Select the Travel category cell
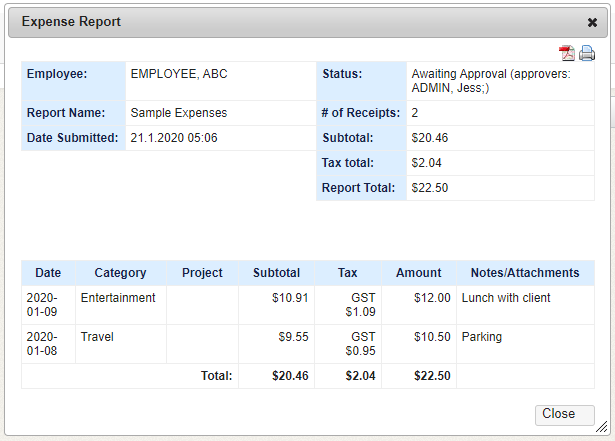This screenshot has width=615, height=441. tap(97, 337)
